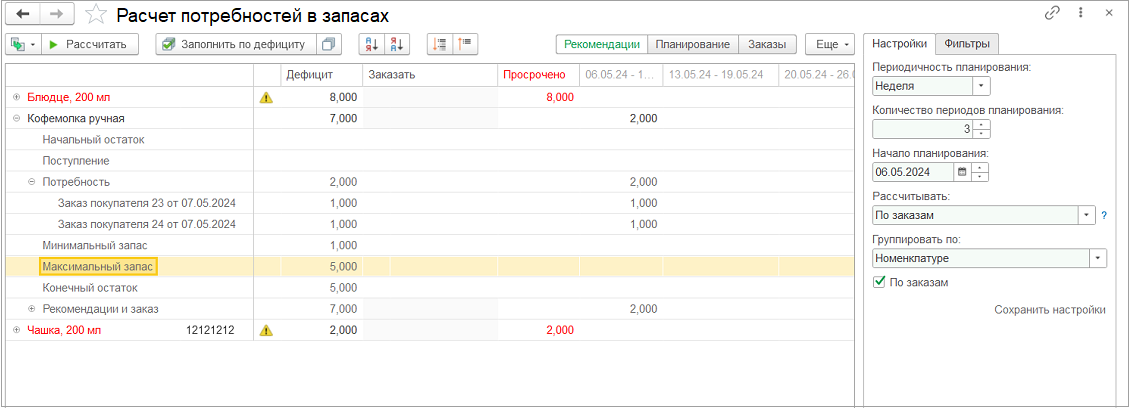Switch to the Фильтры tab
This screenshot has width=1132, height=408.
pos(967,43)
